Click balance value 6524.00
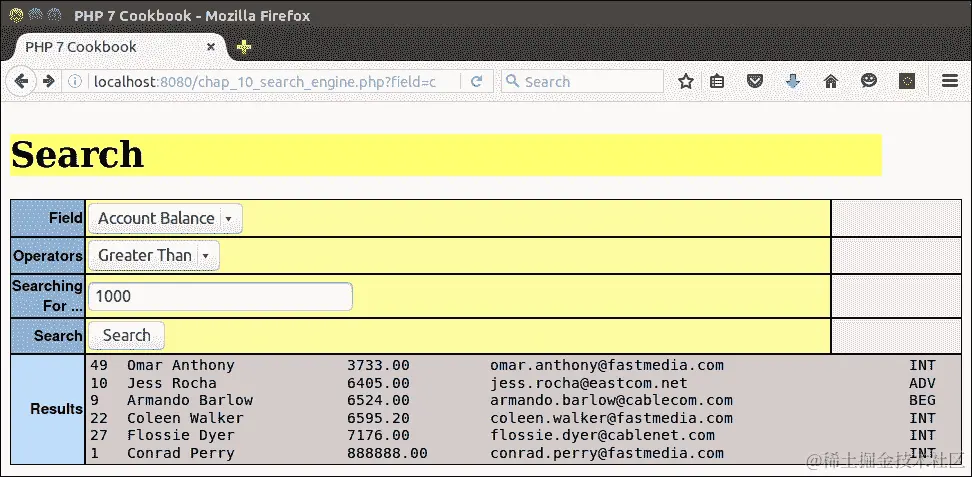The width and height of the screenshot is (972, 477). tap(378, 400)
